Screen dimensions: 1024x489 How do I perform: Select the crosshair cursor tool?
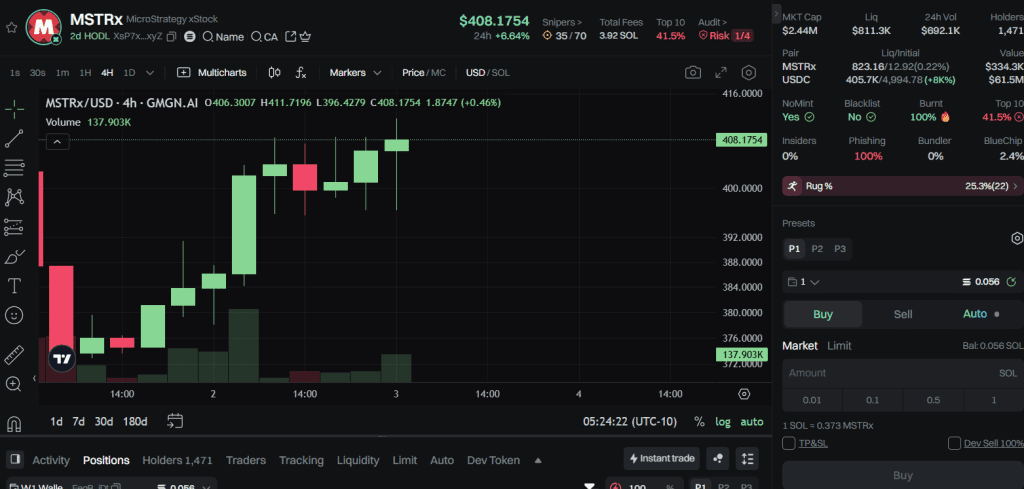click(x=14, y=109)
